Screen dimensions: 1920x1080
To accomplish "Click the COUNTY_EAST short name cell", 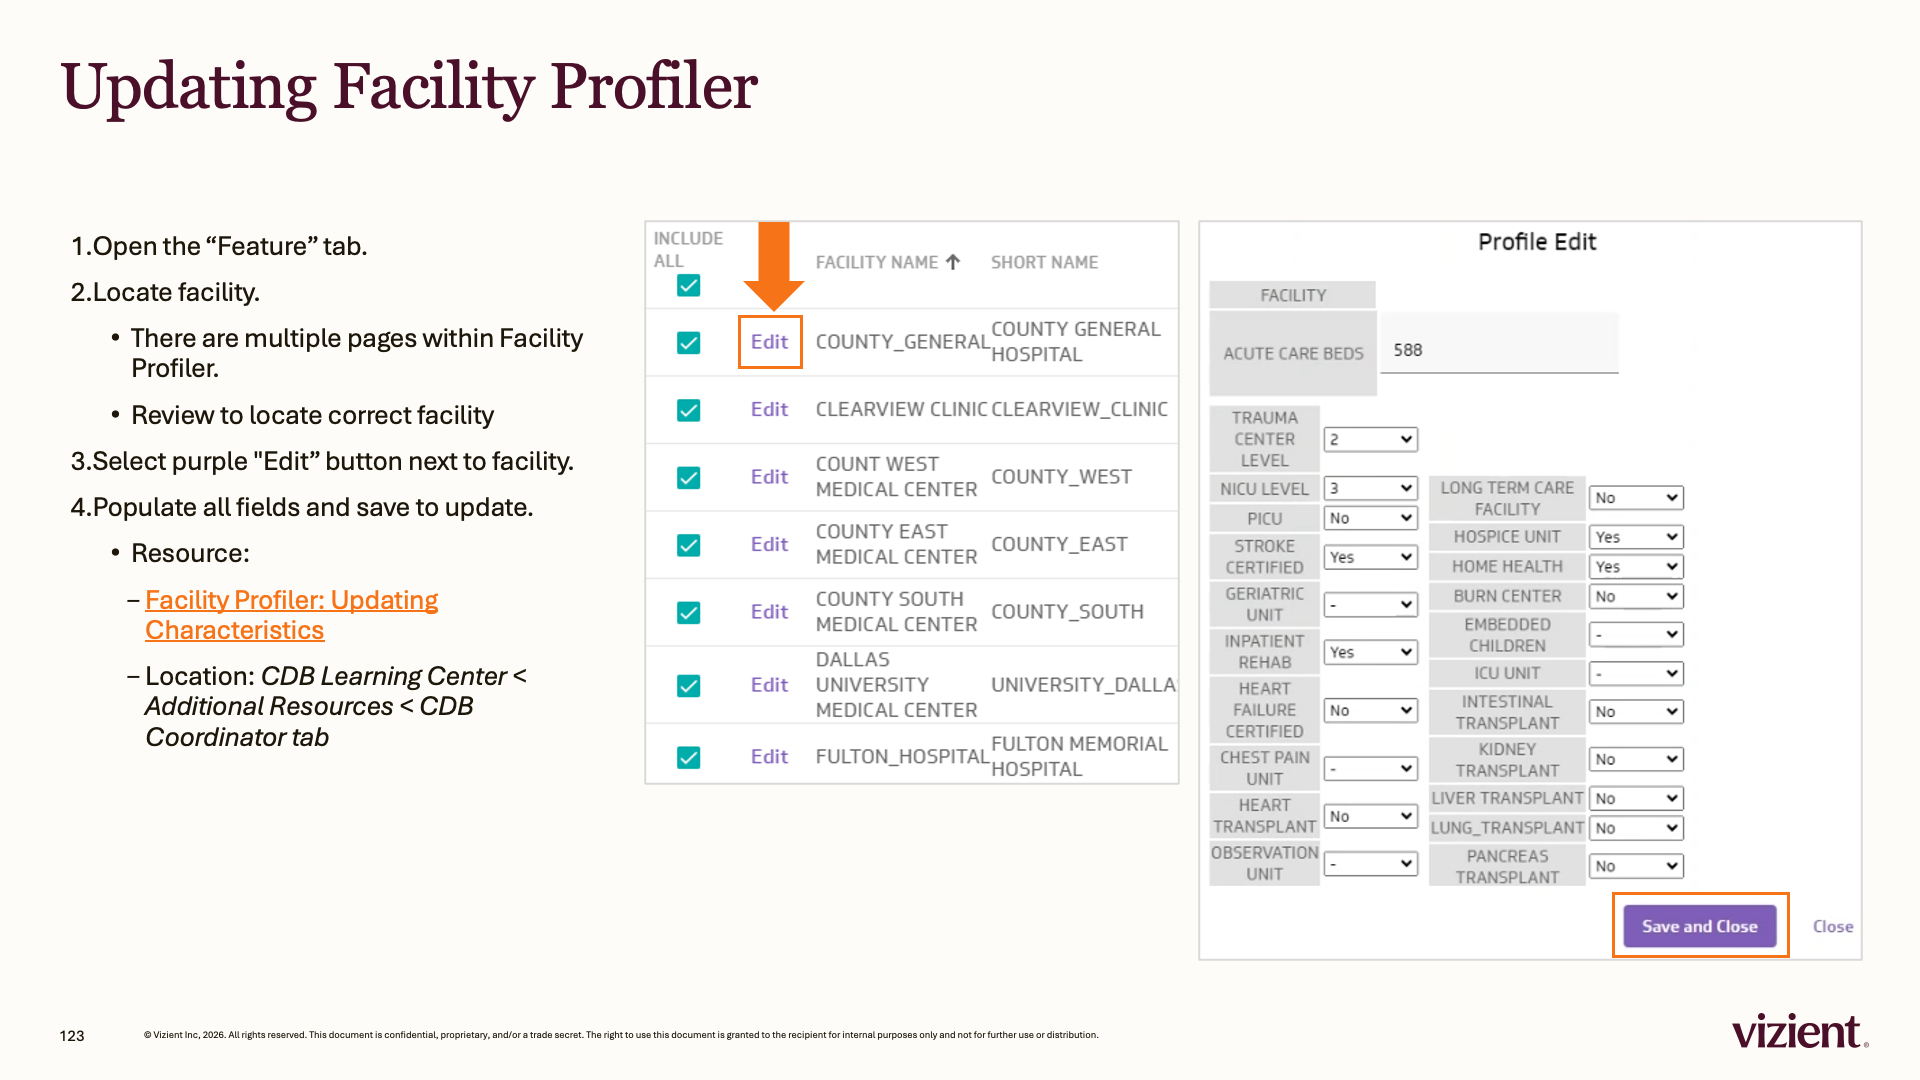I will 1059,544.
